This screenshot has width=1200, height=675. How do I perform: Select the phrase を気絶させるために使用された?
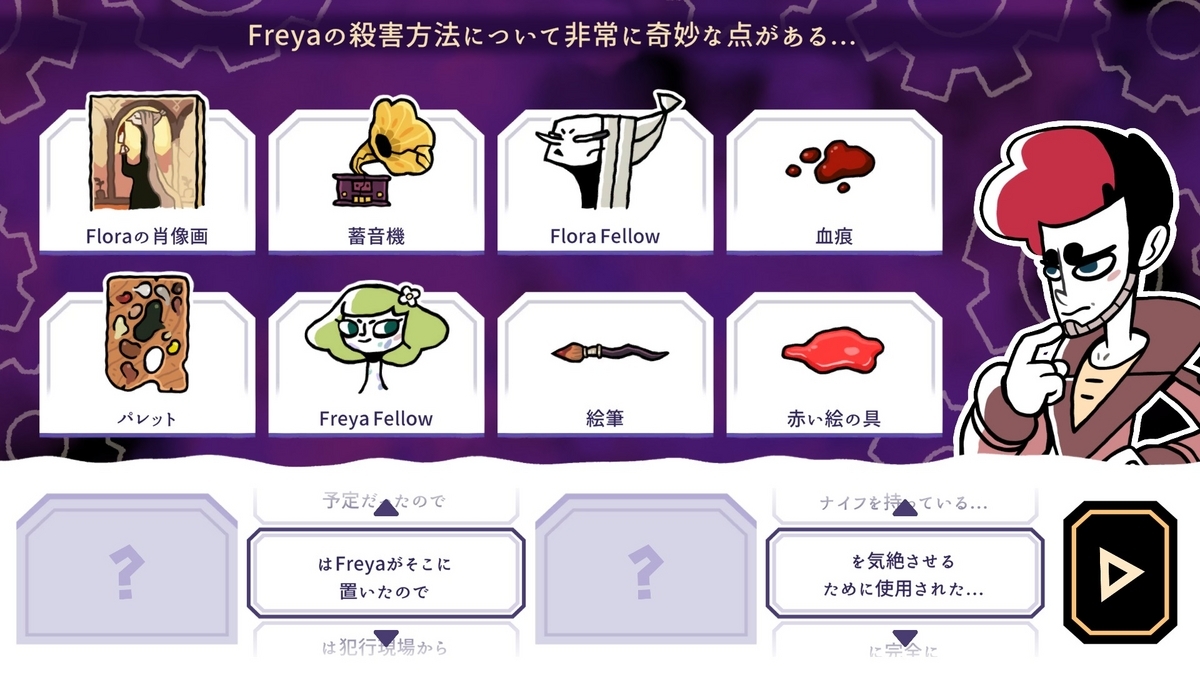point(905,574)
